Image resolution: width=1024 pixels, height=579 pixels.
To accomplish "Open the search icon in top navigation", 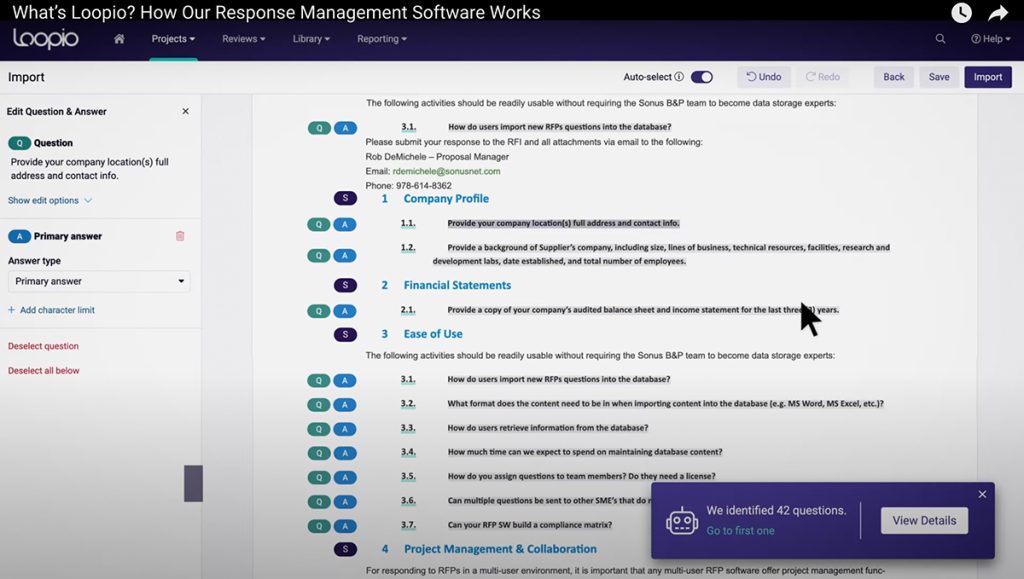I will tap(941, 38).
